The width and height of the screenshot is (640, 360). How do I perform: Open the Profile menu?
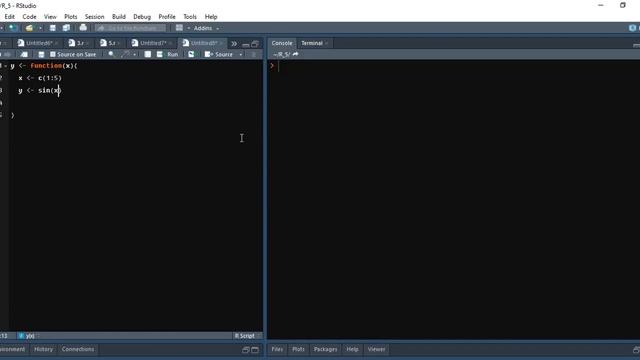(x=167, y=17)
